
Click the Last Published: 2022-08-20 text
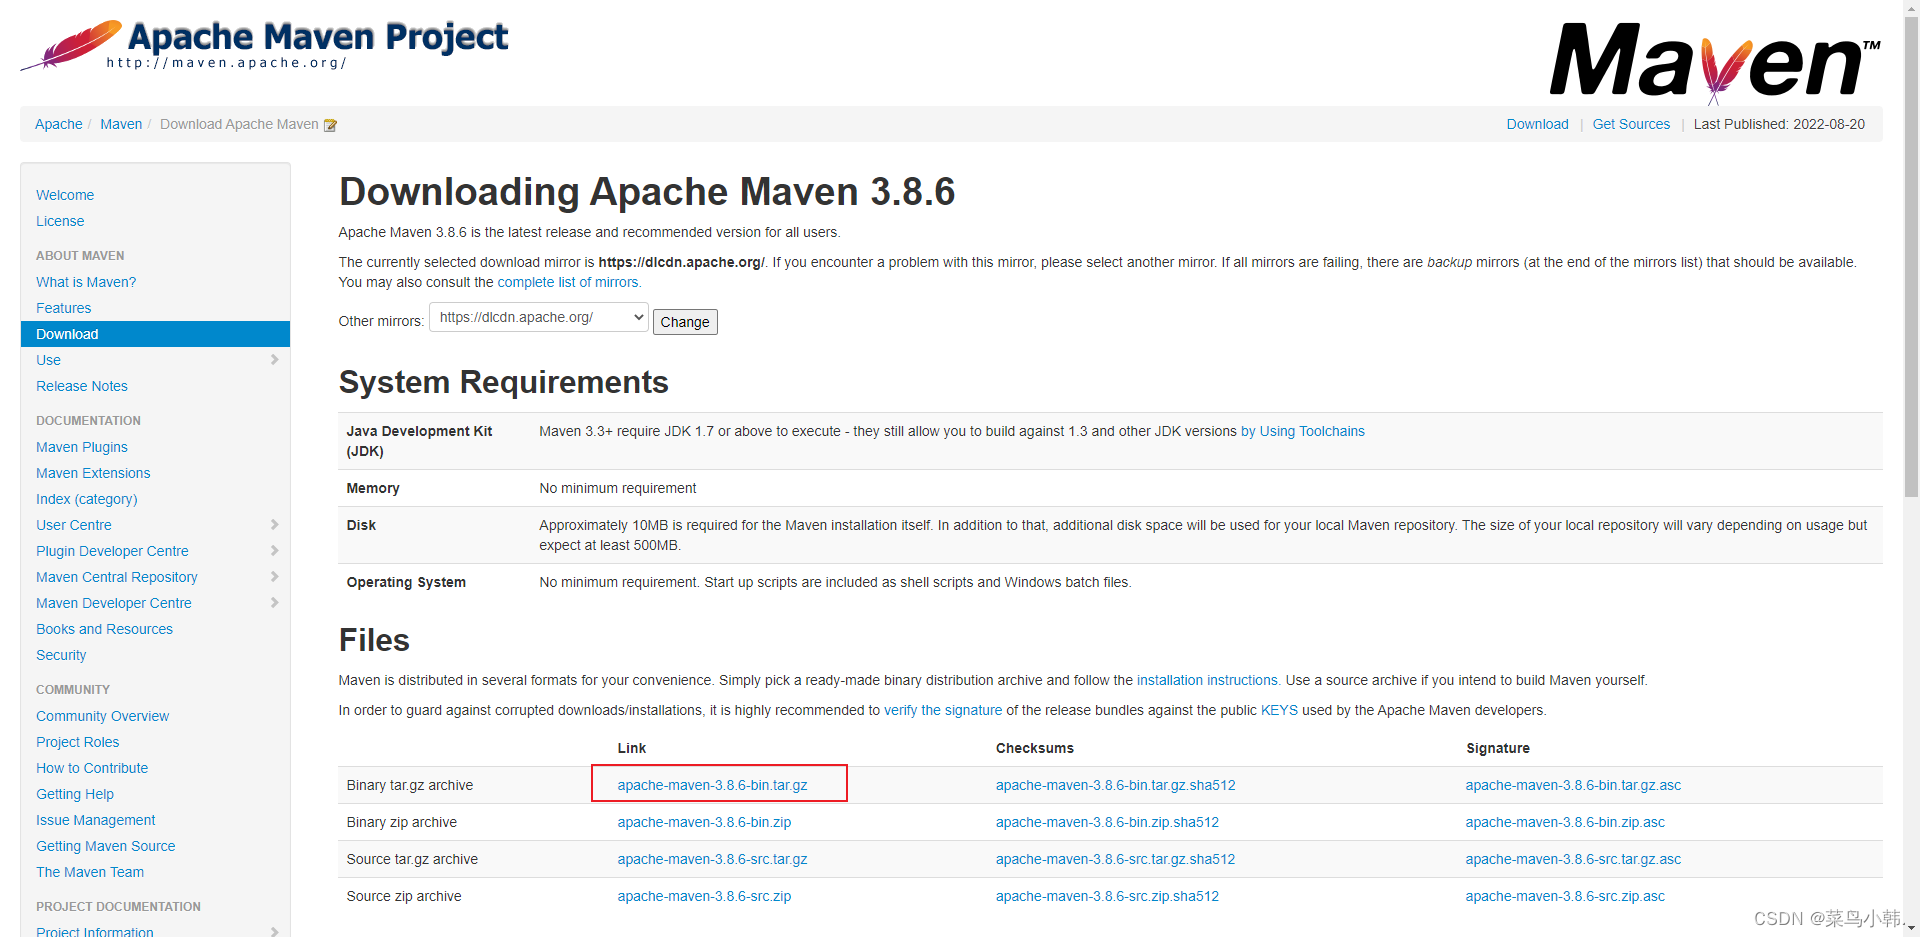click(1779, 124)
